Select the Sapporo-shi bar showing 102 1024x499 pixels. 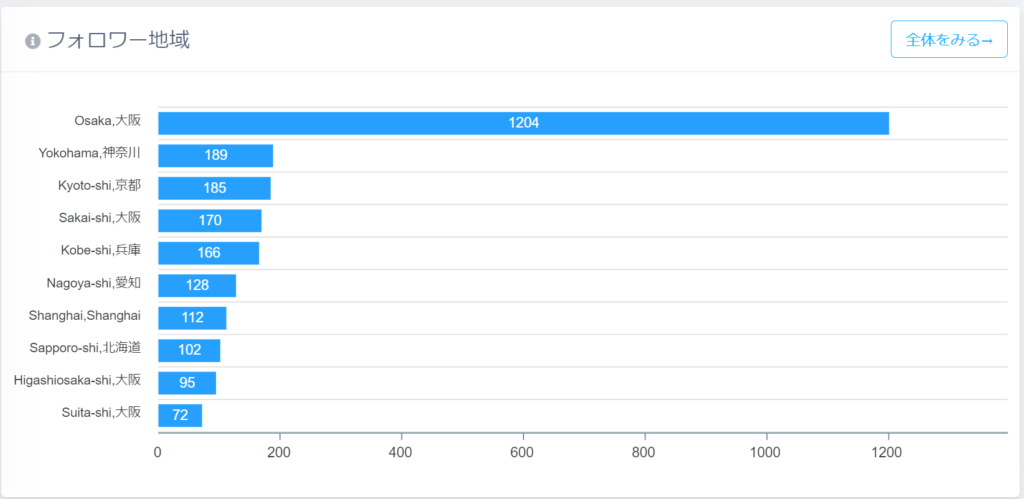click(189, 350)
